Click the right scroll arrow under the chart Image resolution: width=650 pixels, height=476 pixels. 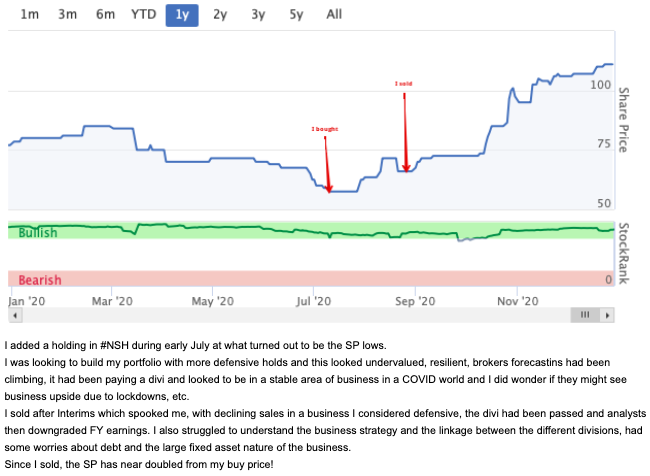(607, 316)
